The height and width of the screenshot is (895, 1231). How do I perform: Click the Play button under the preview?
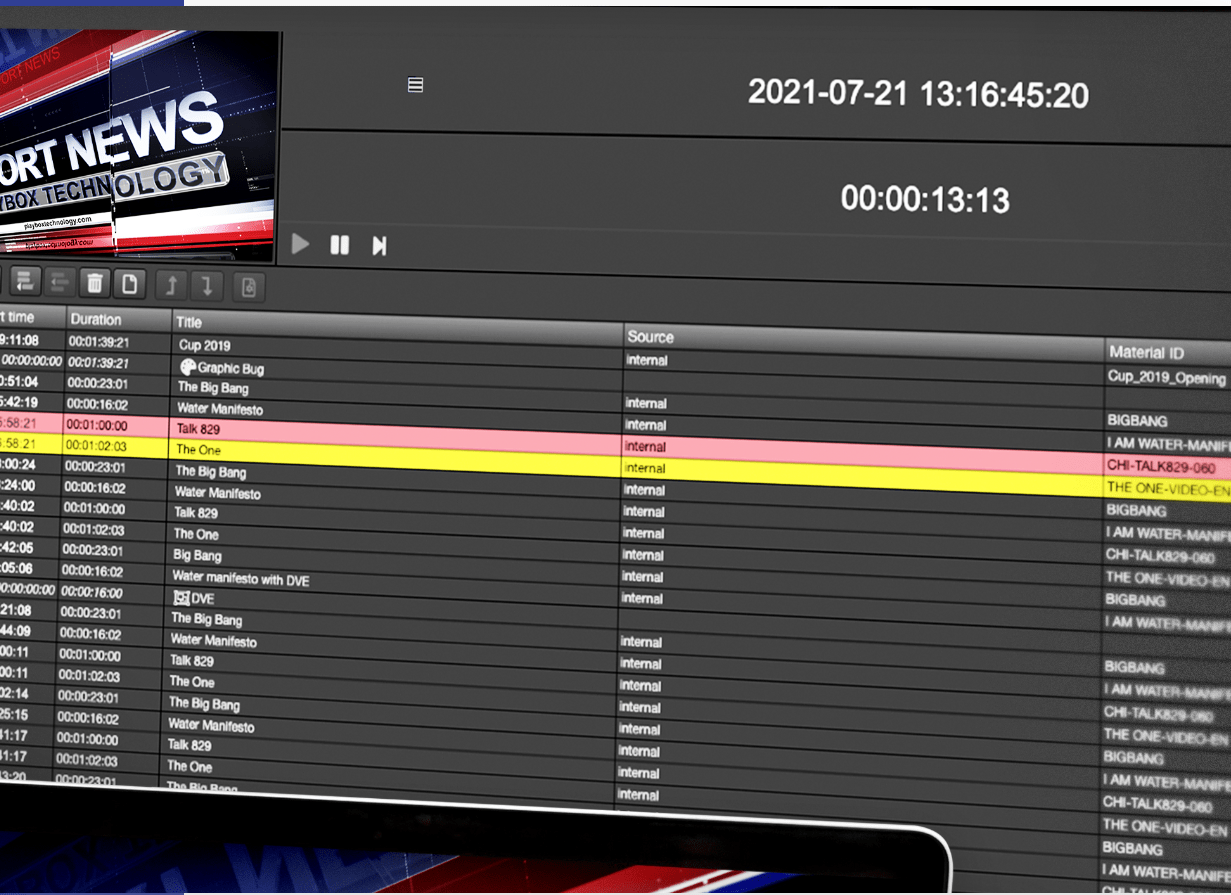click(300, 244)
